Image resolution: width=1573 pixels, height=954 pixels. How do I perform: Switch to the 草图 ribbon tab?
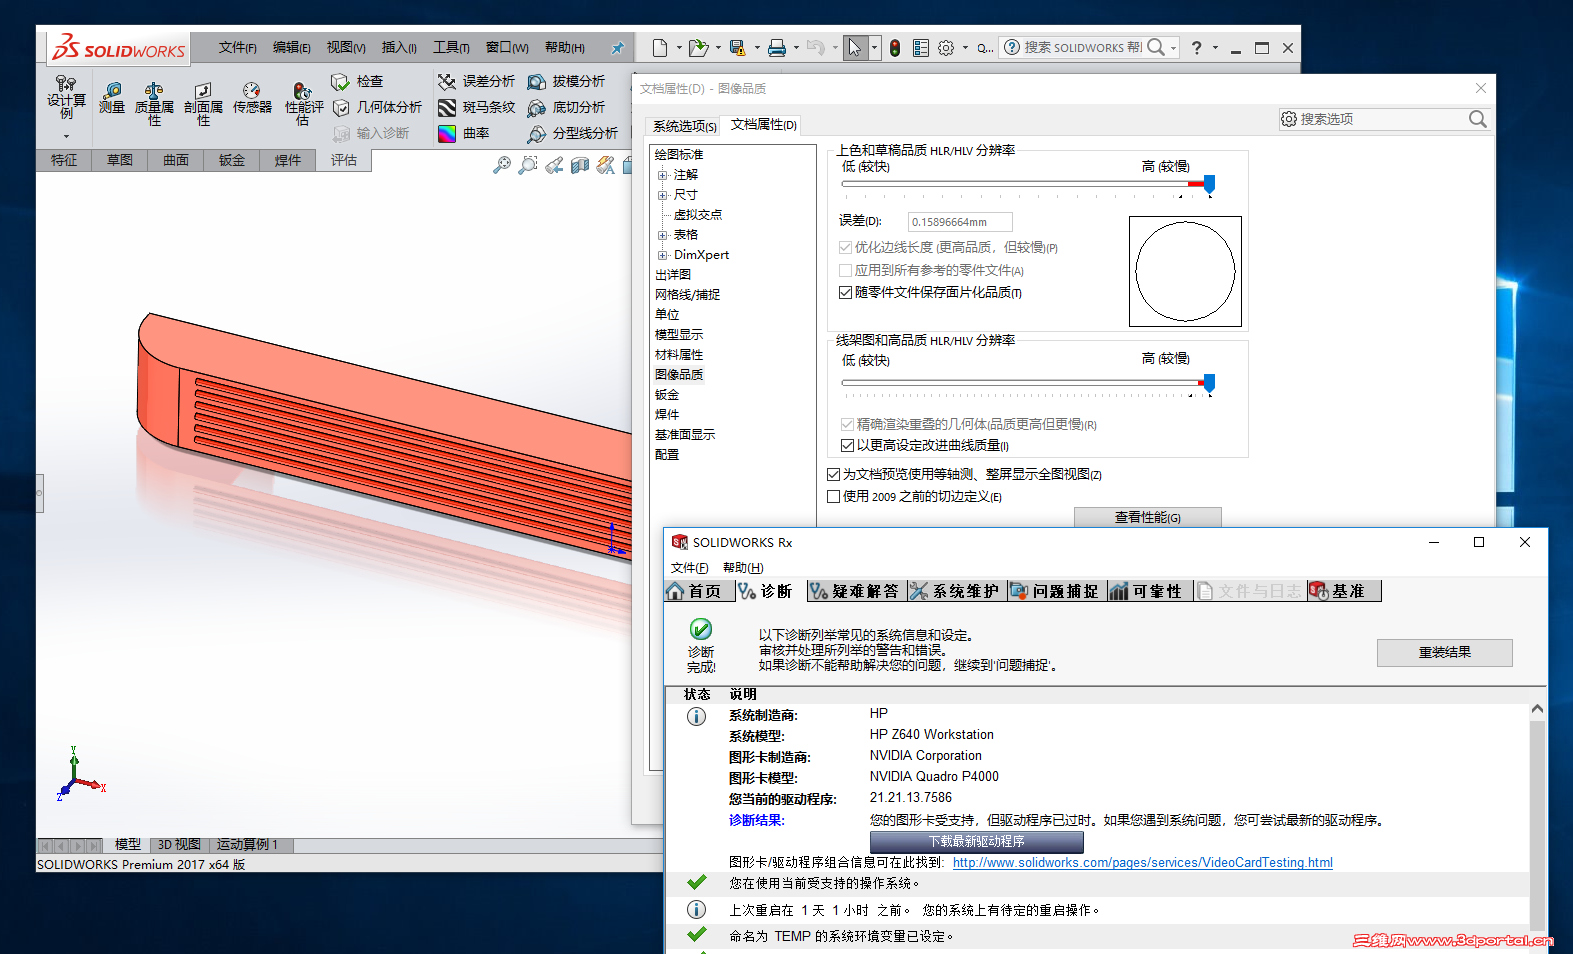click(120, 160)
